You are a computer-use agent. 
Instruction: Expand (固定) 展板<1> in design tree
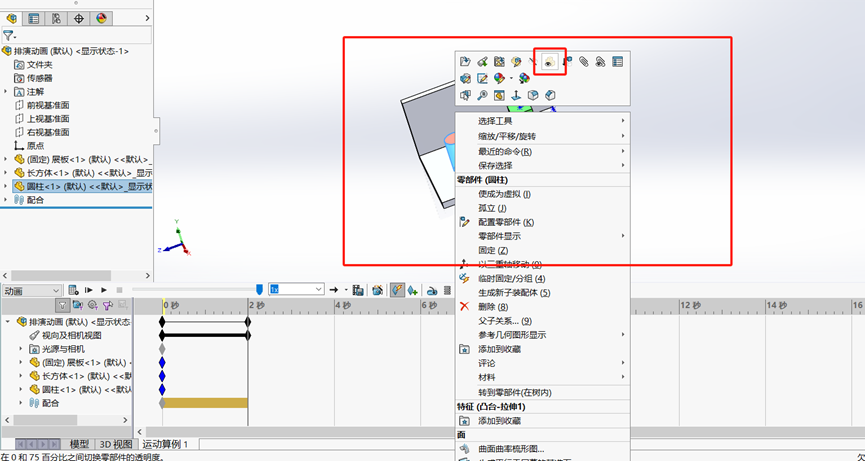pos(6,159)
